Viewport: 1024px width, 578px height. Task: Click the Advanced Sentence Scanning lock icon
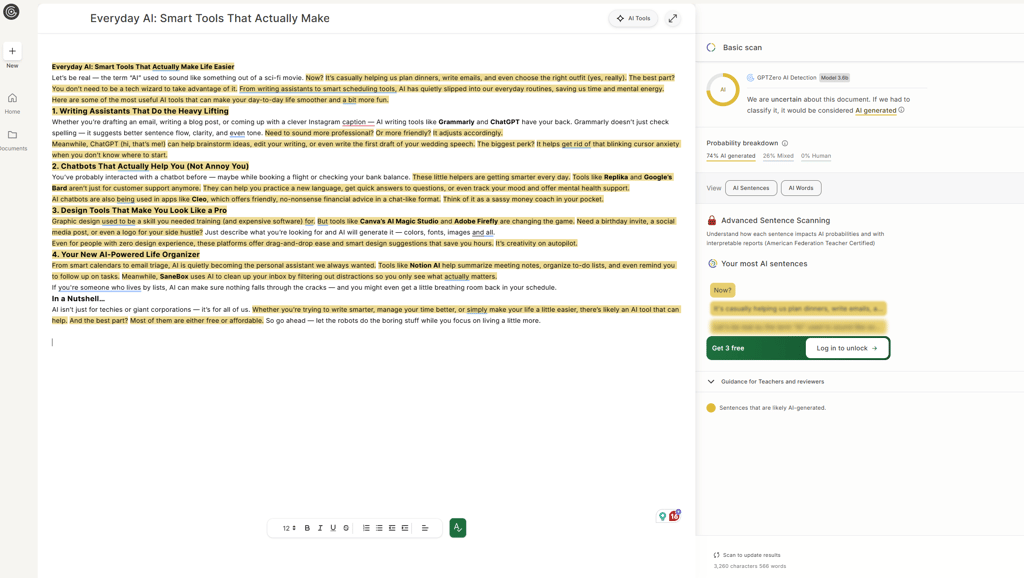pos(712,221)
